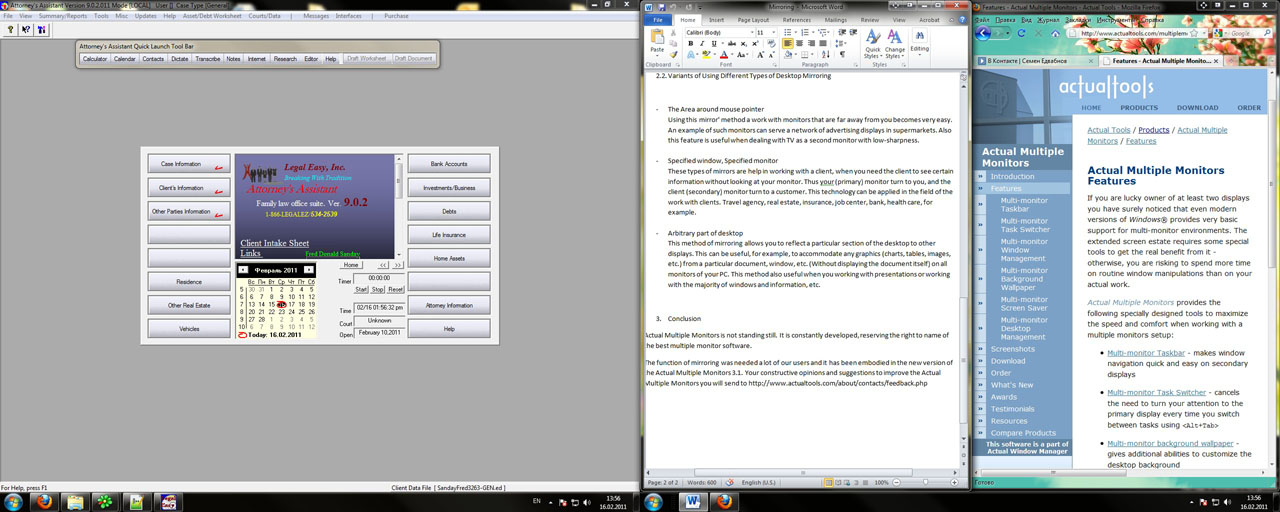Click PRODUCTS in actualtools site navigation
The image size is (1280, 512).
pos(1139,107)
